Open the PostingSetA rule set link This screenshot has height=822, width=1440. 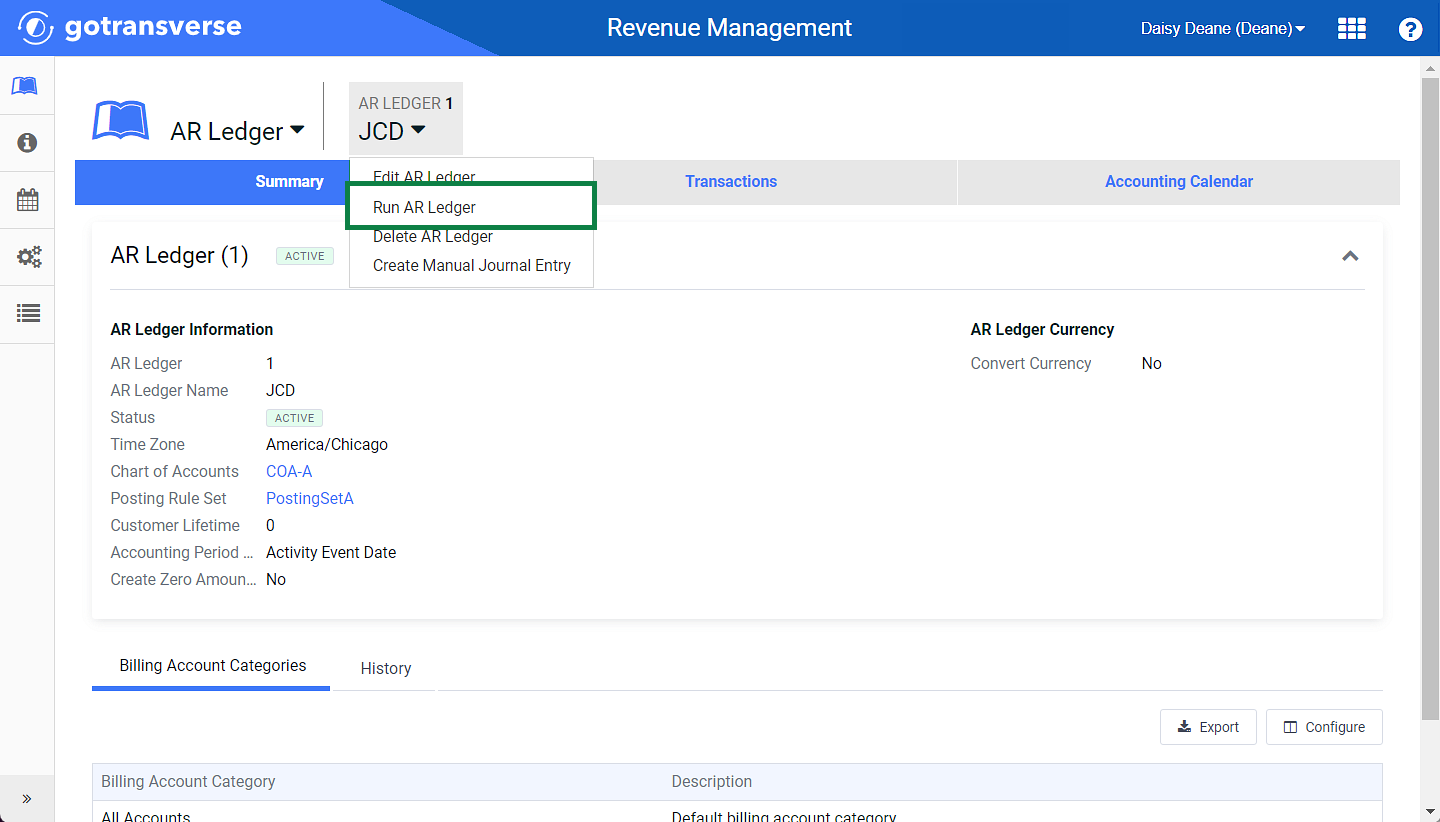click(x=310, y=498)
